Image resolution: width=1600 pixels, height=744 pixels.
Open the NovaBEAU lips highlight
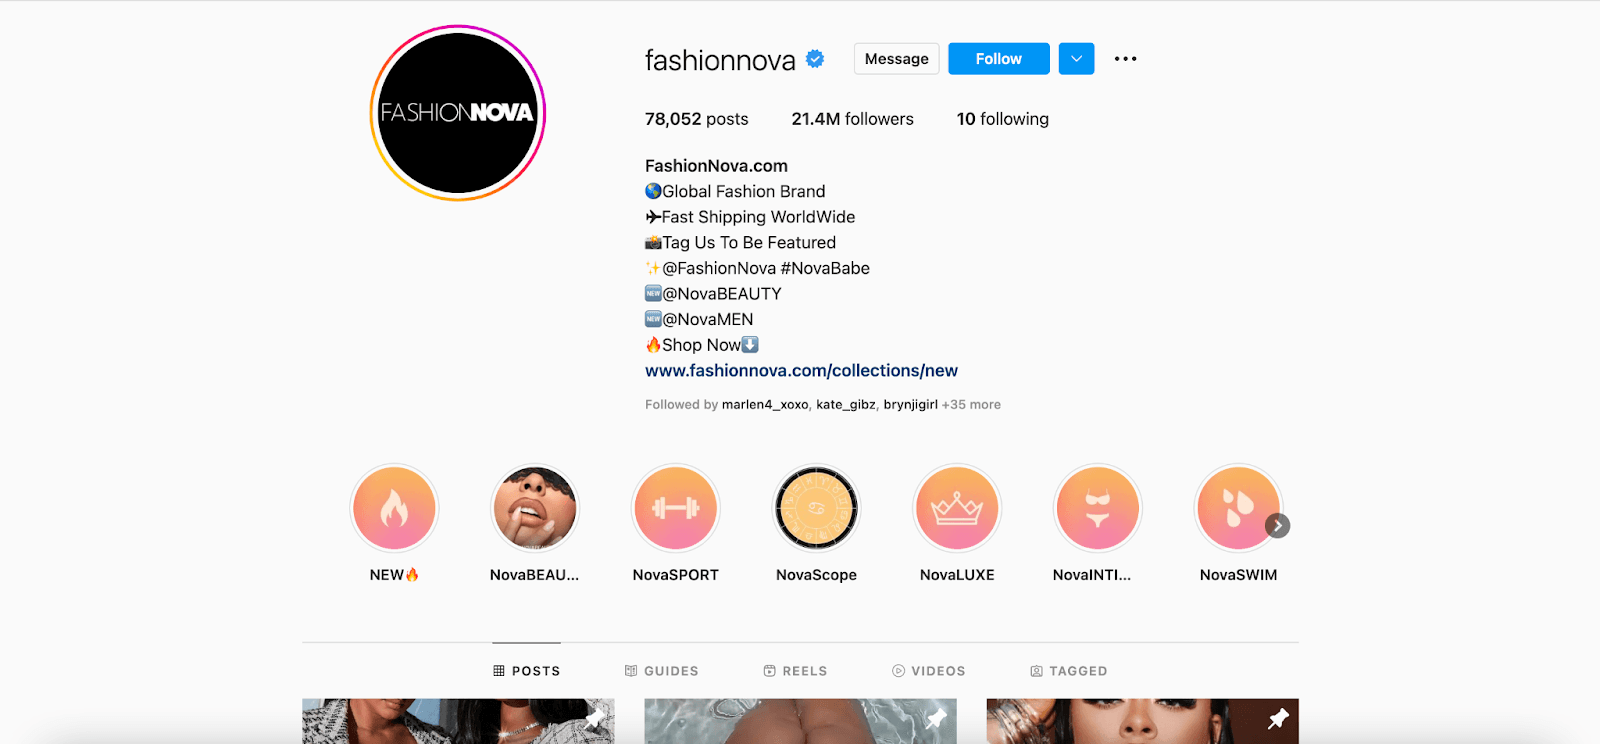pos(535,508)
